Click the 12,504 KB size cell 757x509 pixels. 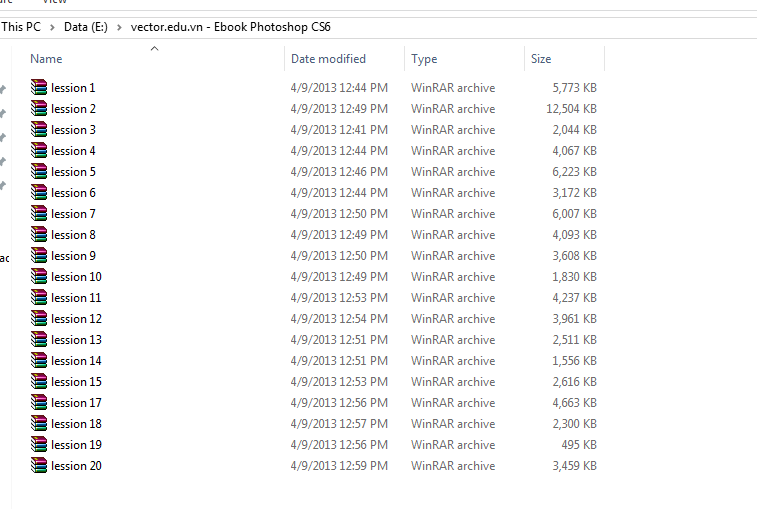coord(571,109)
